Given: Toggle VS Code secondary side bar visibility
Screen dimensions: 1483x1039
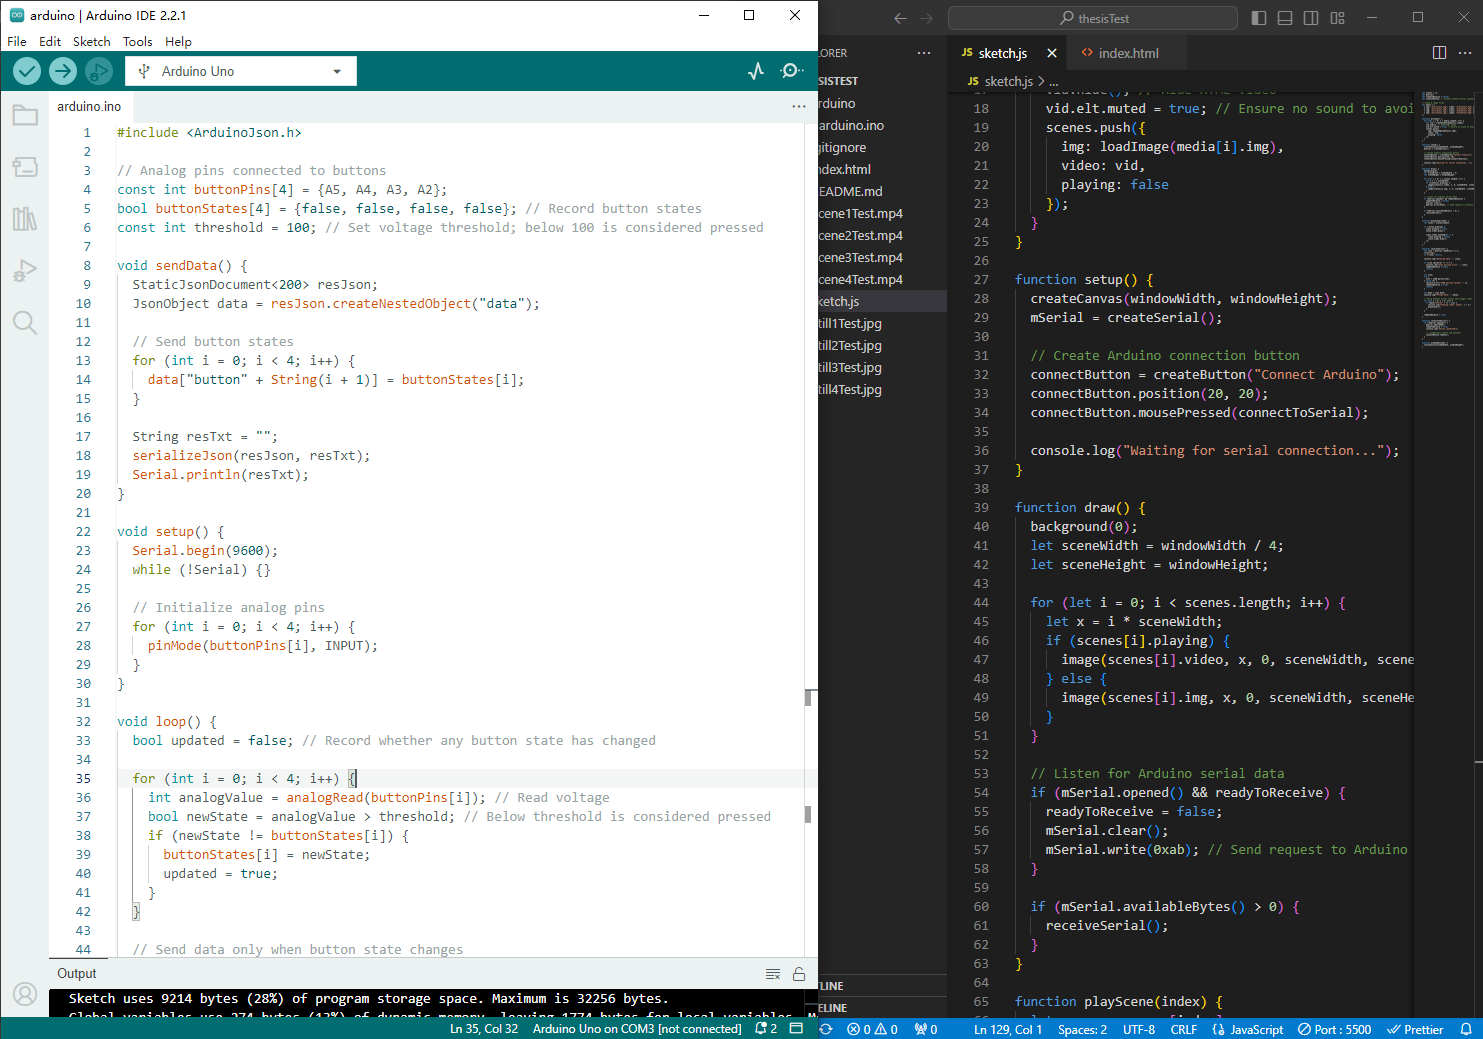Looking at the screenshot, I should point(1311,18).
